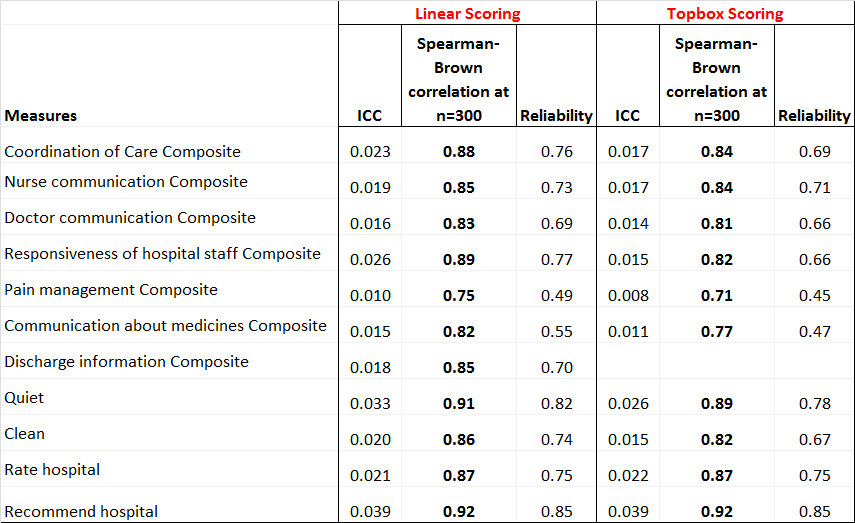Select the Recommend hospital row label
Image resolution: width=855 pixels, height=523 pixels.
[x=82, y=512]
